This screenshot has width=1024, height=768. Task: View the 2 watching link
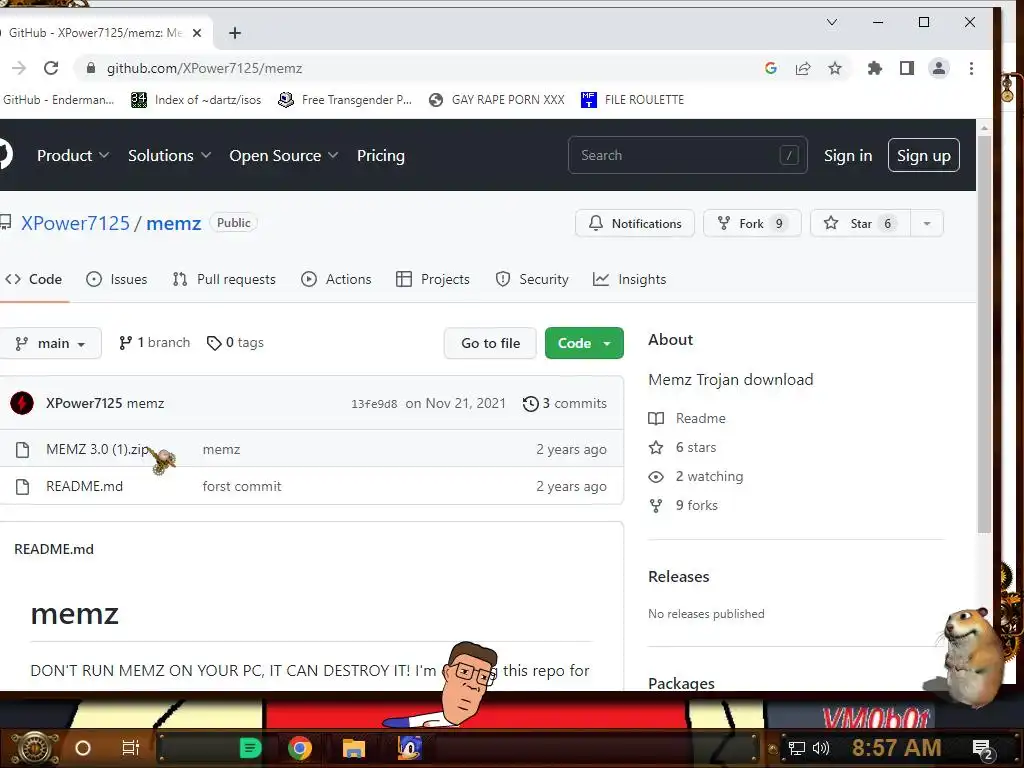696,476
